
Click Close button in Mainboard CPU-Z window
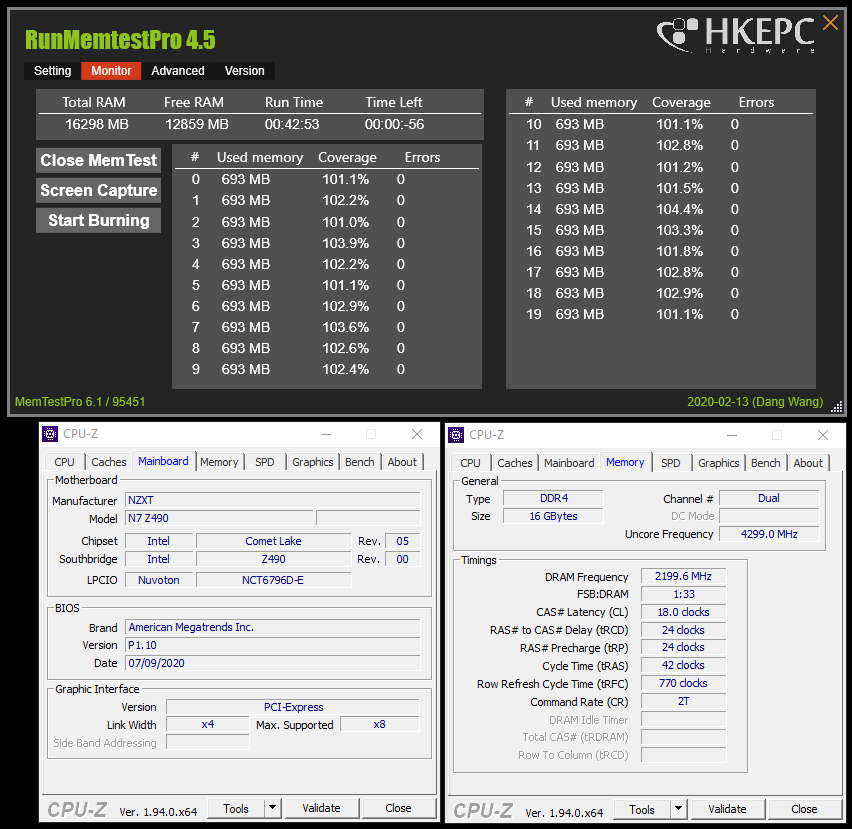pyautogui.click(x=398, y=808)
